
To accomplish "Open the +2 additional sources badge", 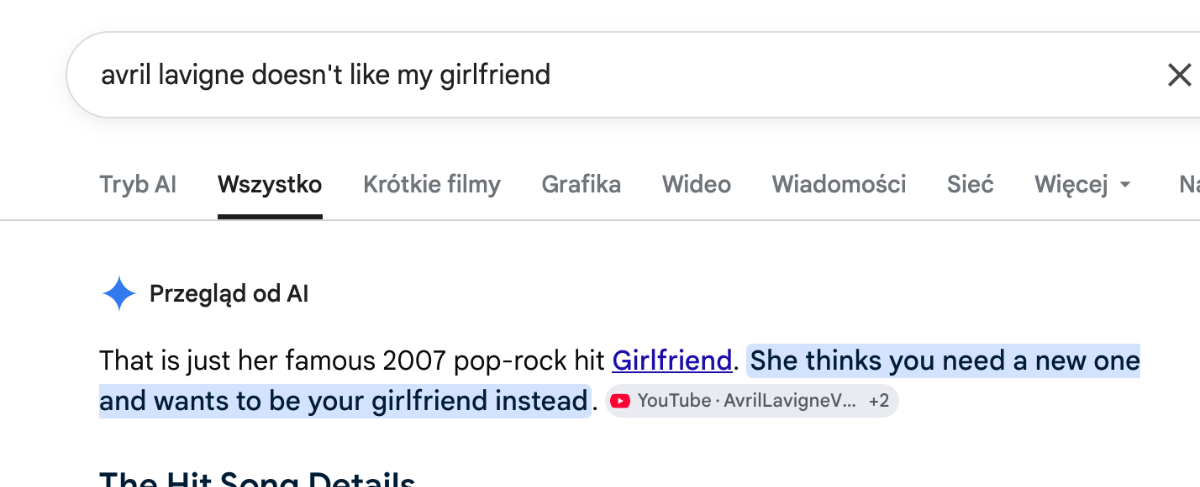I will point(879,401).
